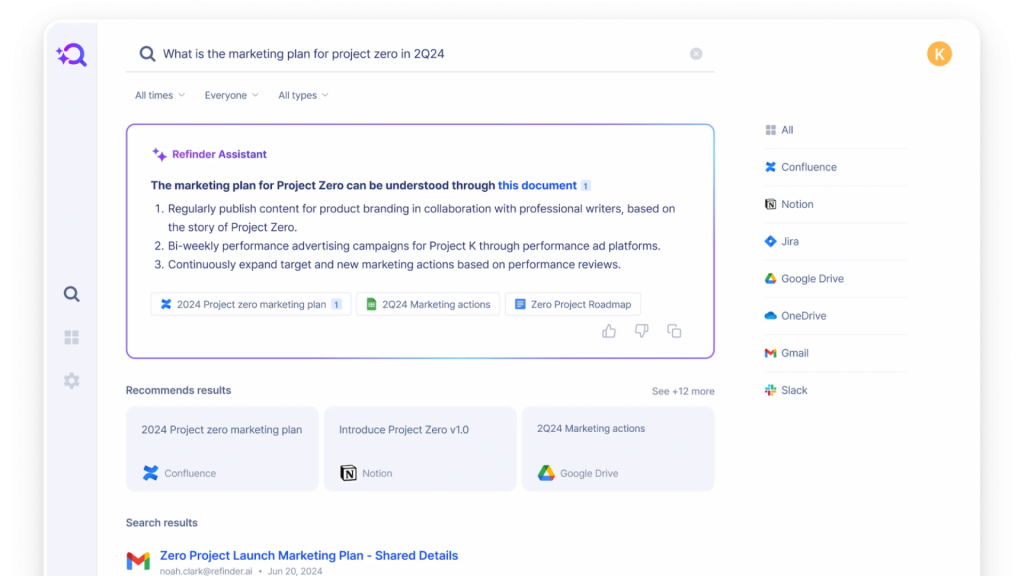The image size is (1024, 576).
Task: Click the user avatar K icon
Action: (938, 54)
